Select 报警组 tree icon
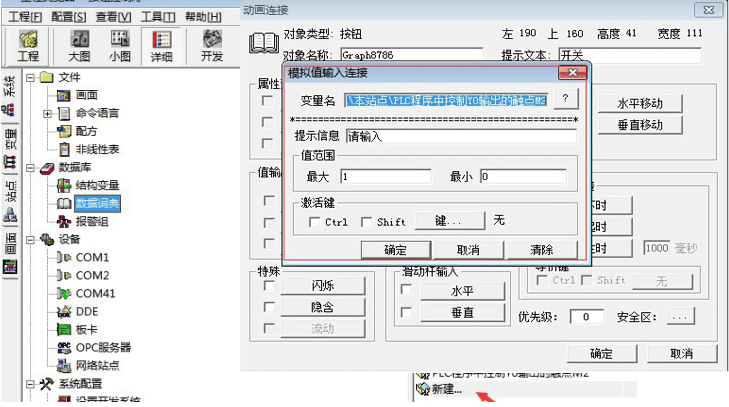This screenshot has height=407, width=729. tap(64, 221)
